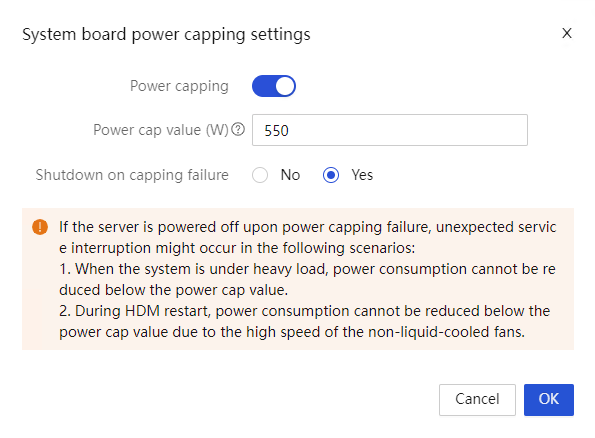This screenshot has width=595, height=438.
Task: Focus the Power cap value input field
Action: [390, 130]
